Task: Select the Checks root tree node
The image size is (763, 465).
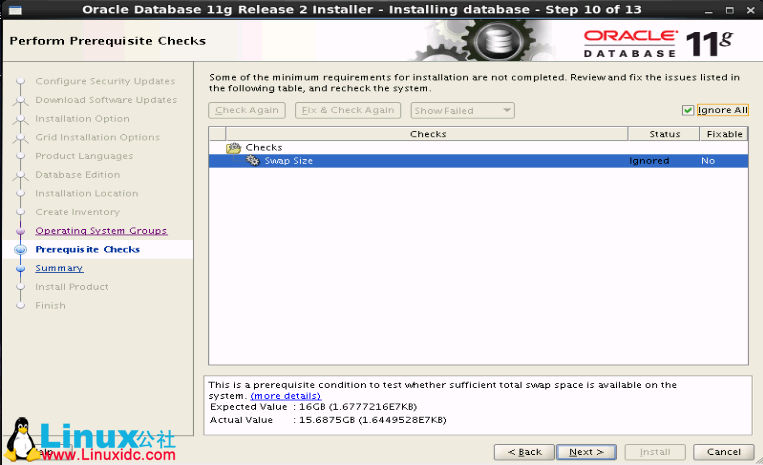Action: 264,147
